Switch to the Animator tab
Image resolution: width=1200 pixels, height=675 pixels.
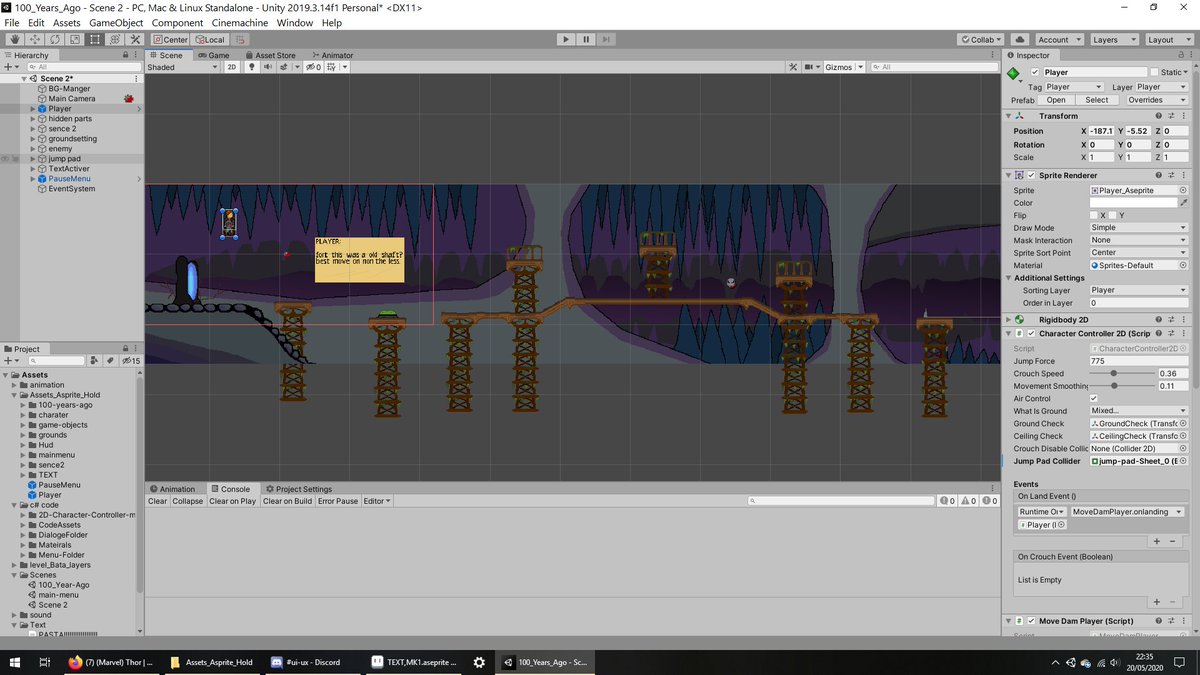(332, 55)
